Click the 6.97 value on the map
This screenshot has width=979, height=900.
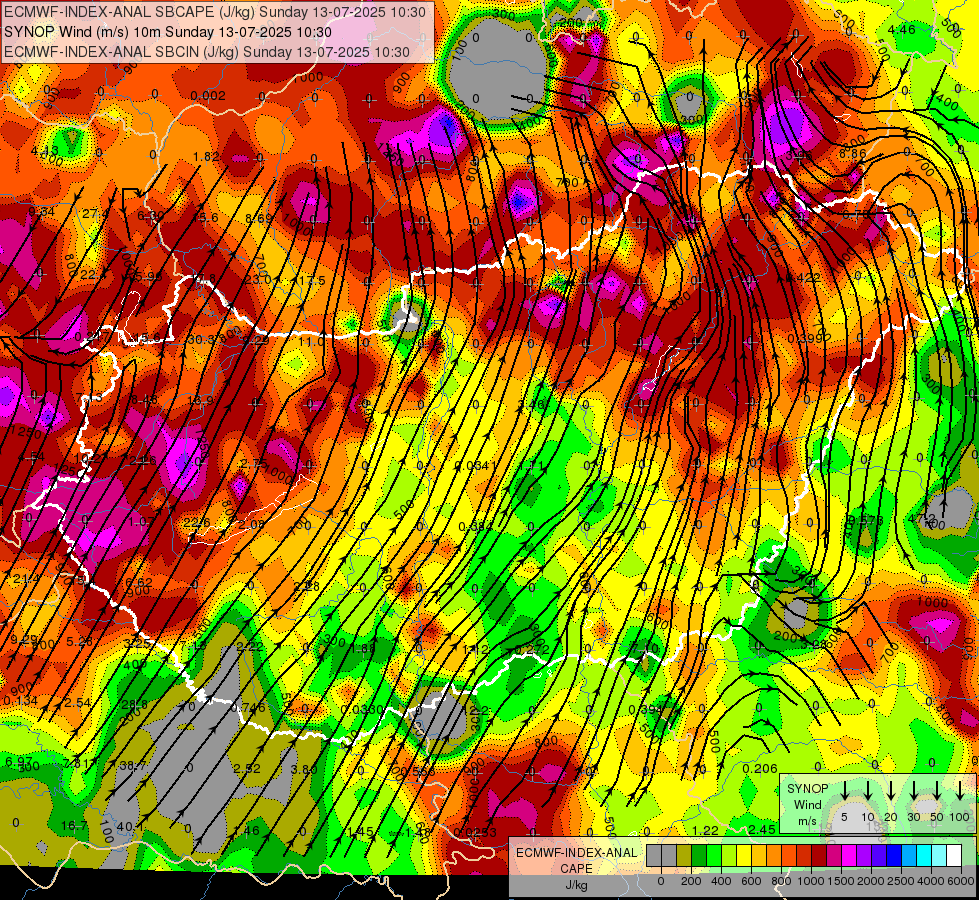point(19,761)
